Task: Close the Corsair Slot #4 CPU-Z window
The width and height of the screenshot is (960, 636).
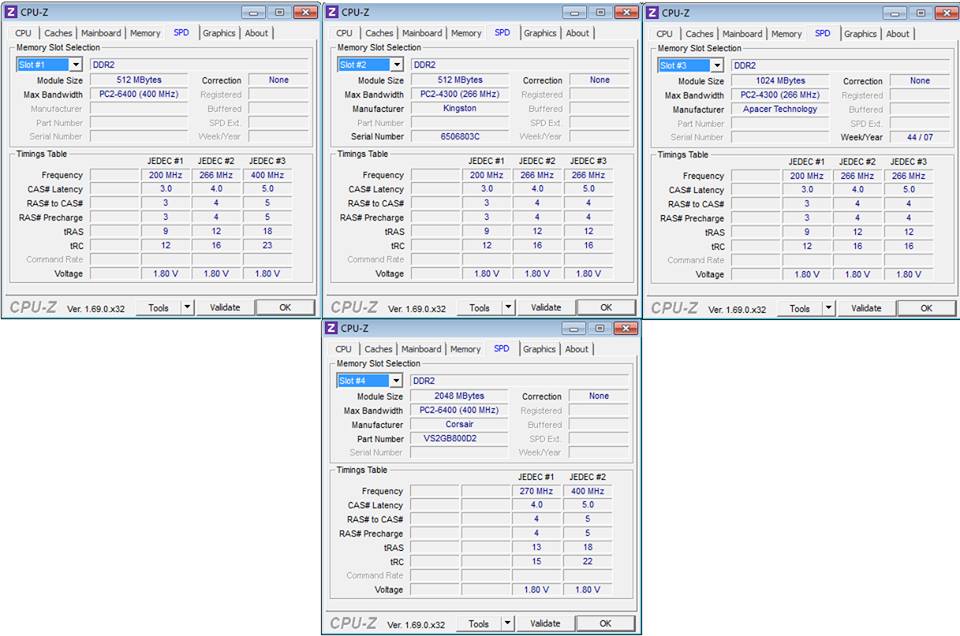Action: 625,328
